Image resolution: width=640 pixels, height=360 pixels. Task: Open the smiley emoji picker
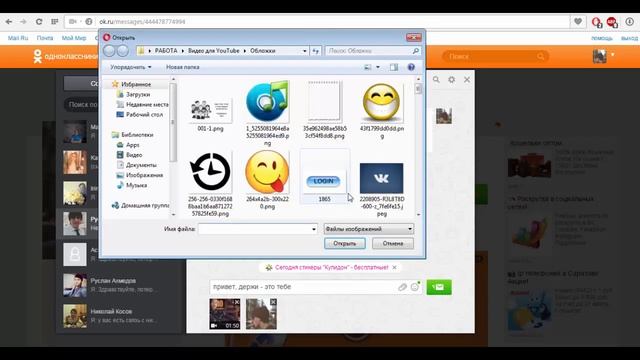click(x=415, y=287)
